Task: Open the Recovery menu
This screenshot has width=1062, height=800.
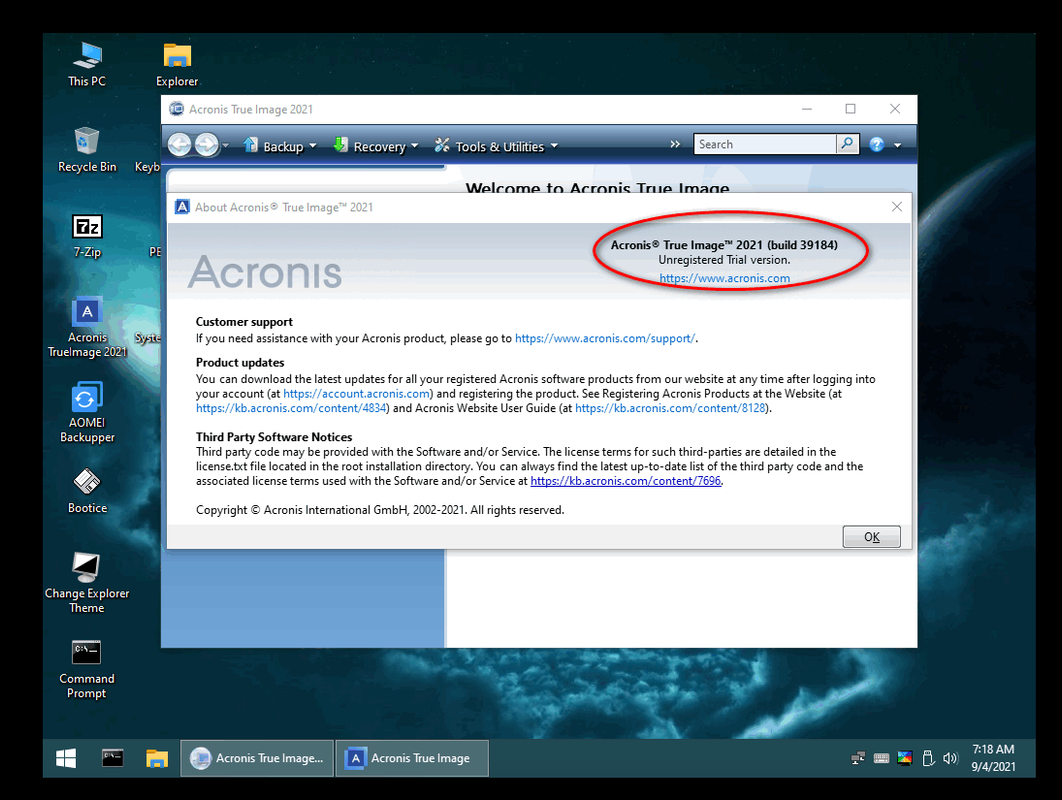Action: click(x=375, y=146)
